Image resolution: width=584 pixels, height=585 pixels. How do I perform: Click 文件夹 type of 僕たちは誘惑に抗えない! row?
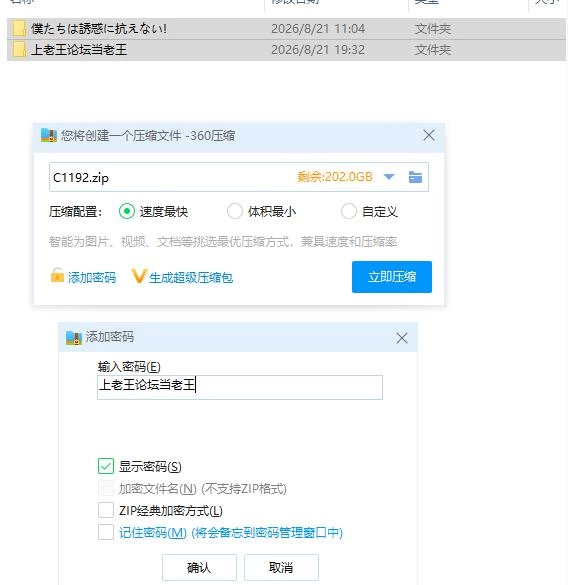pyautogui.click(x=433, y=29)
